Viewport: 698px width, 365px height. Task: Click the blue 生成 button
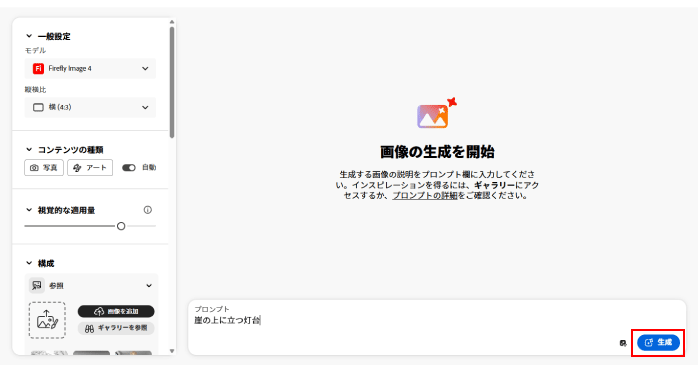[658, 342]
